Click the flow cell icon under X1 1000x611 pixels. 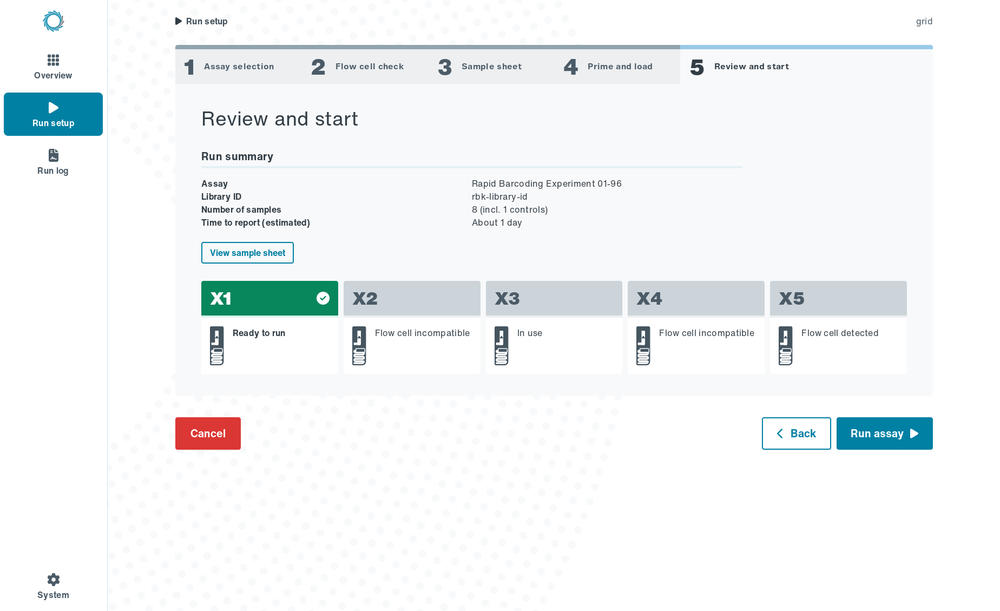pyautogui.click(x=217, y=346)
